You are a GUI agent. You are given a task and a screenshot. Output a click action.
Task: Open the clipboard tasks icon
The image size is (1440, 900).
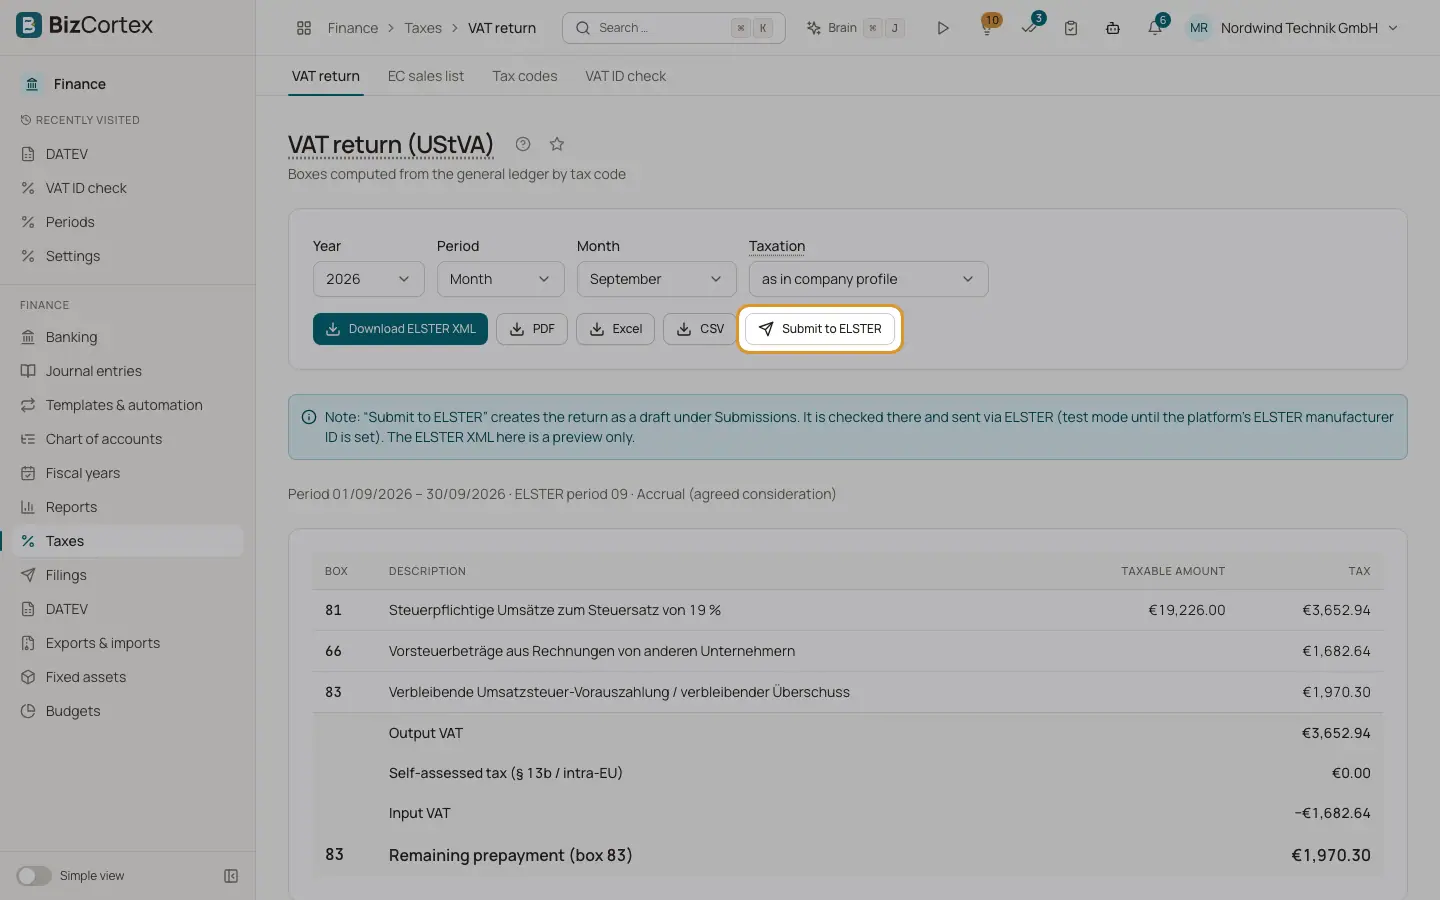point(1071,28)
